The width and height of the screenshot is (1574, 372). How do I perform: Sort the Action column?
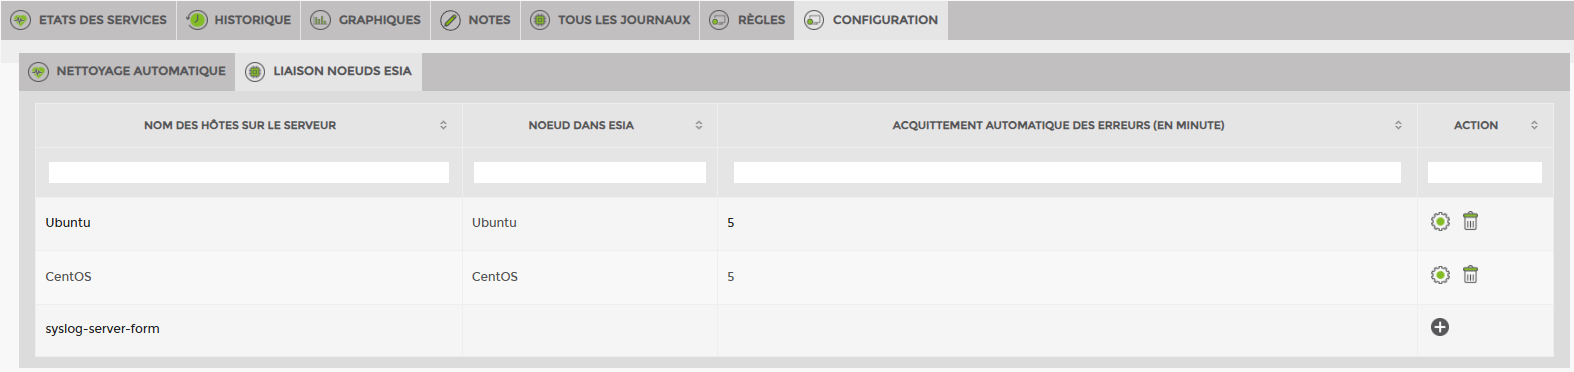click(1534, 125)
